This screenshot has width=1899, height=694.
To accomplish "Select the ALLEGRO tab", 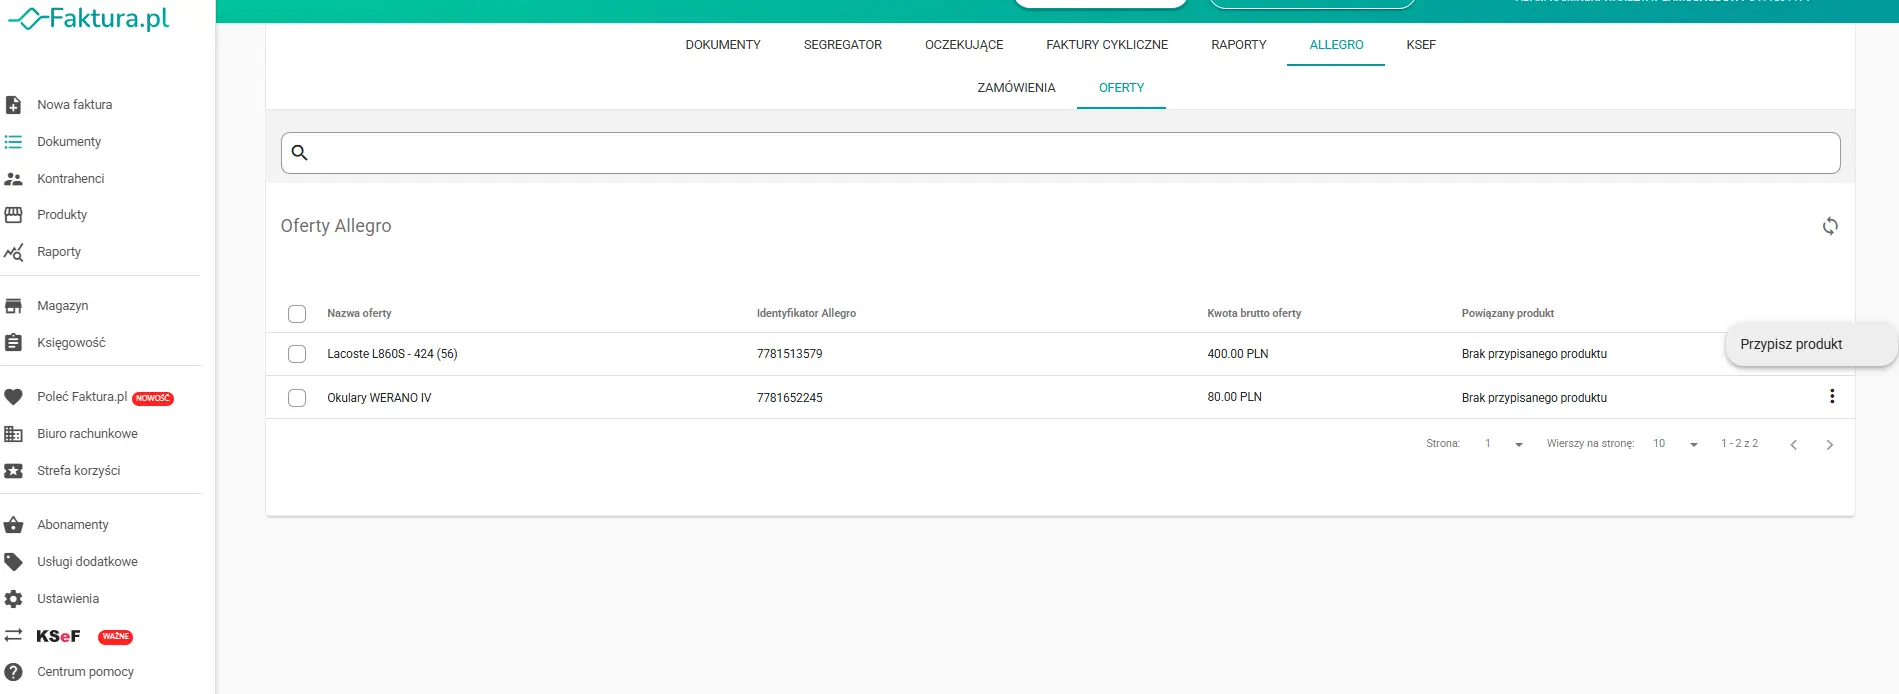I will pos(1336,45).
